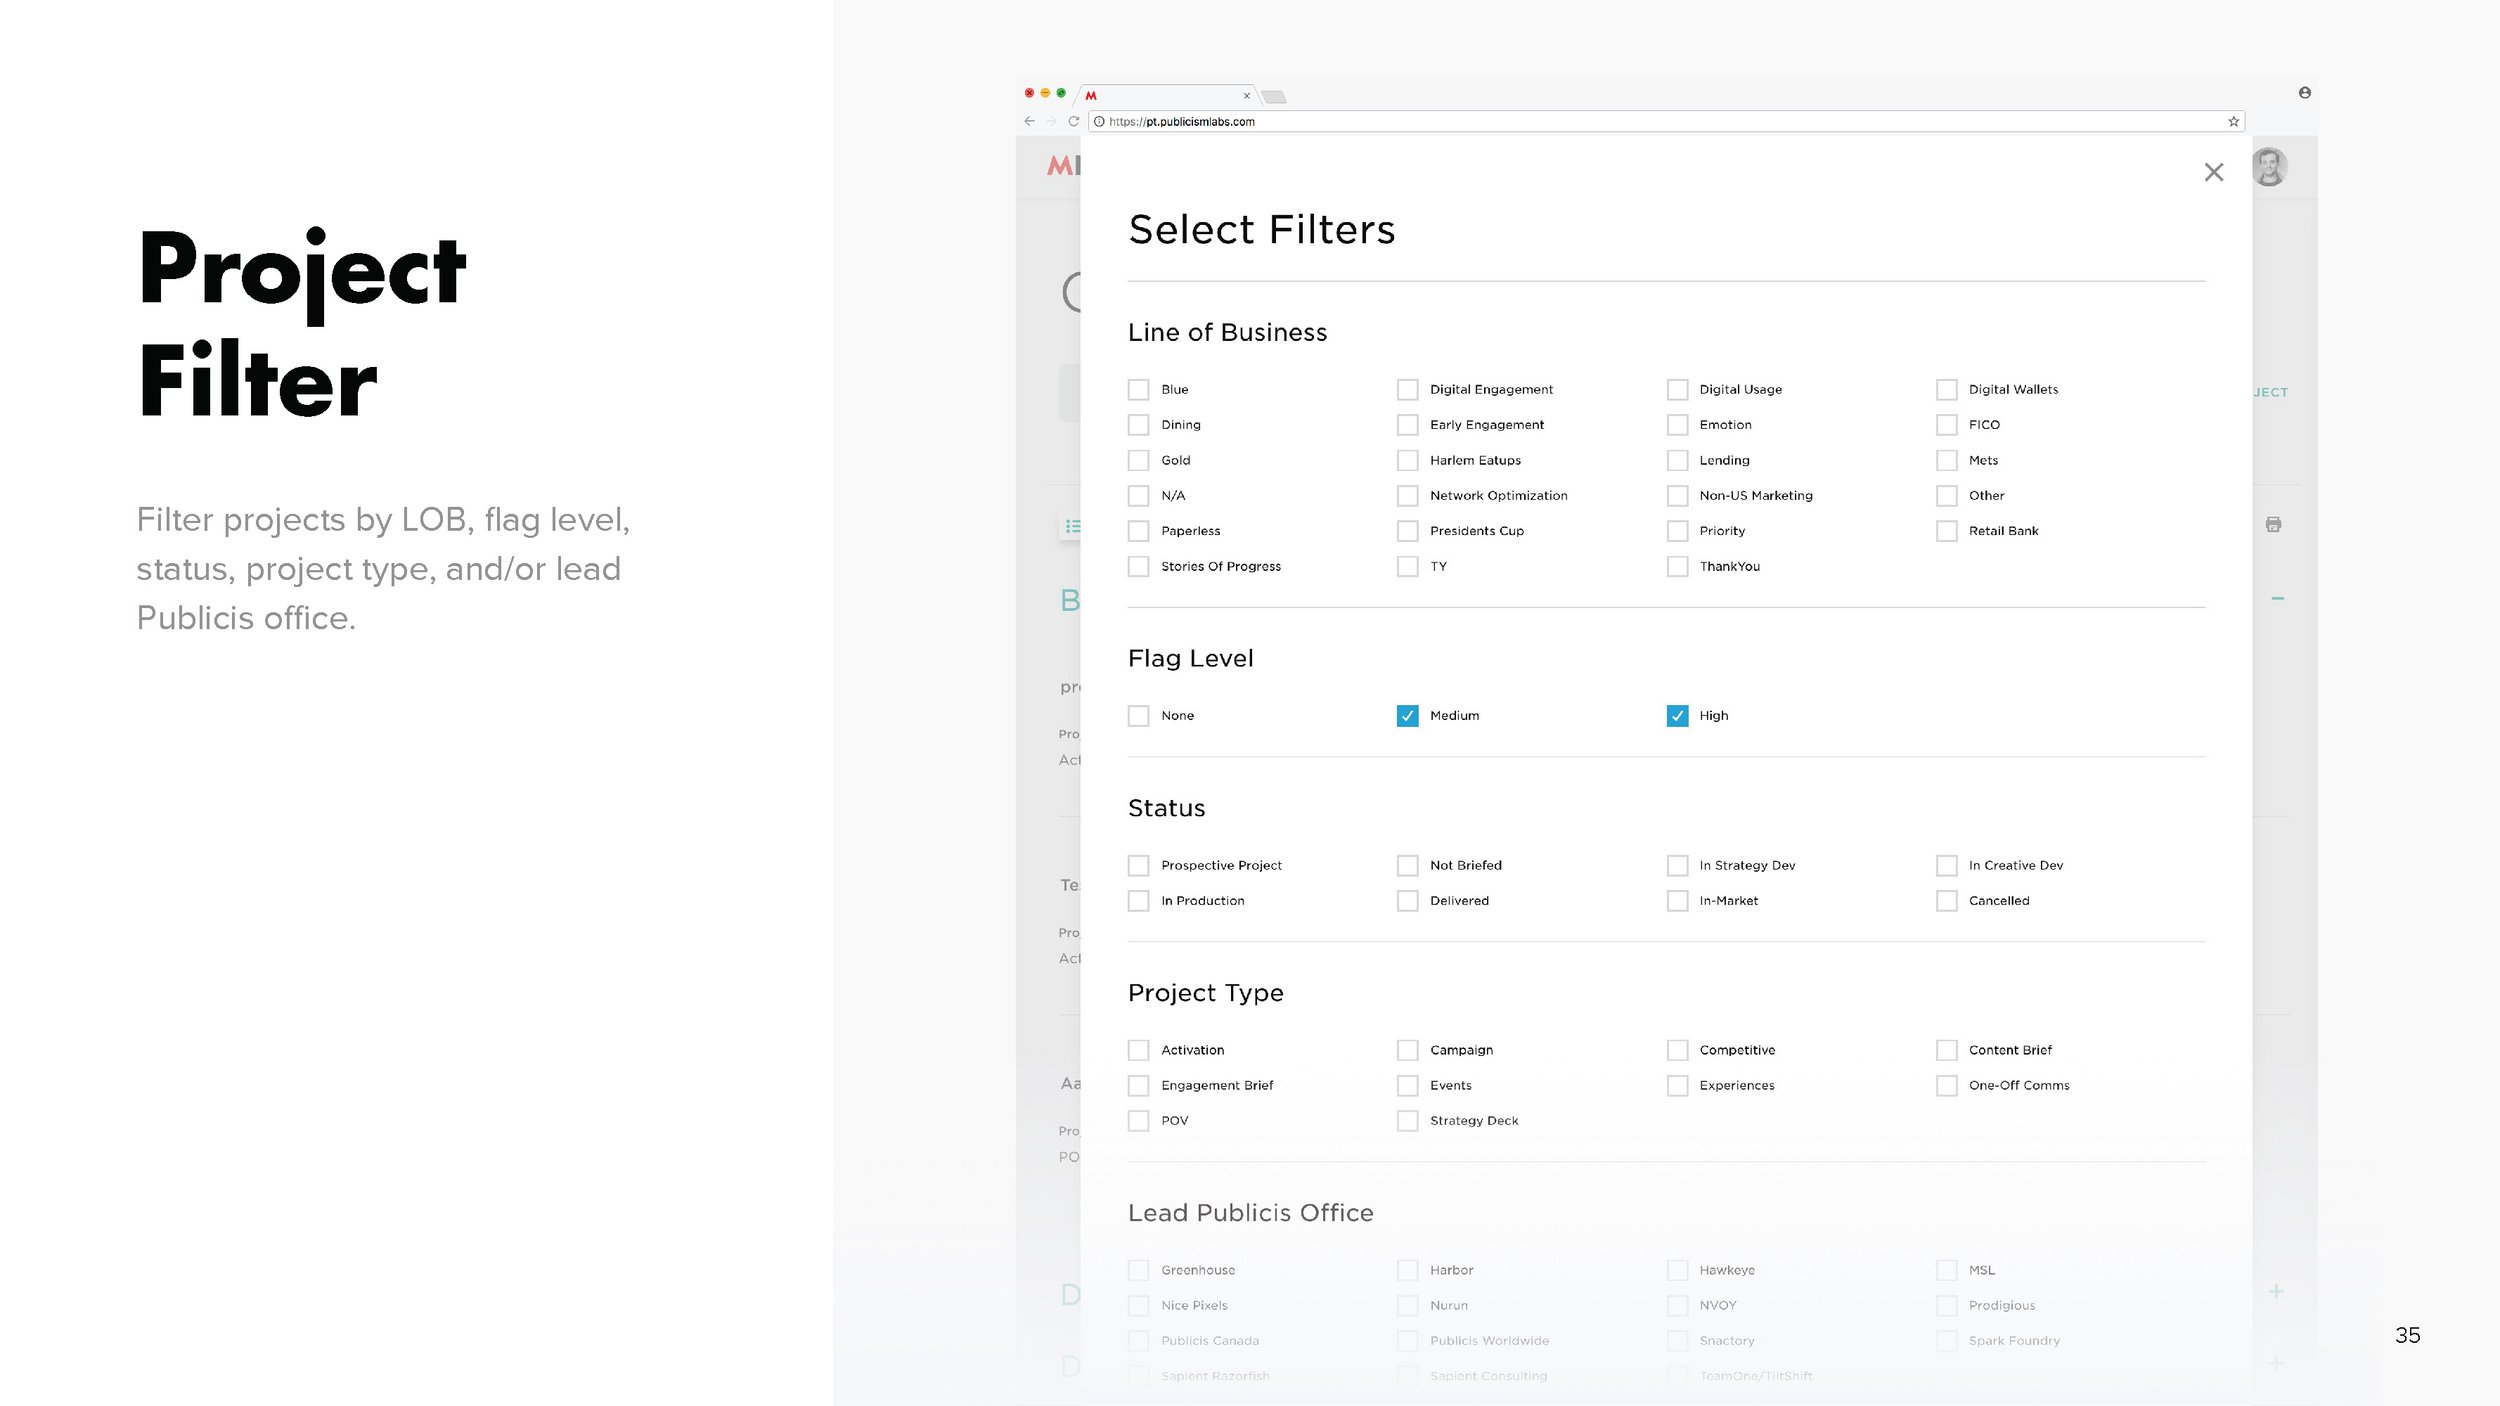Check the Digital Engagement checkbox
2500x1406 pixels.
click(x=1407, y=390)
